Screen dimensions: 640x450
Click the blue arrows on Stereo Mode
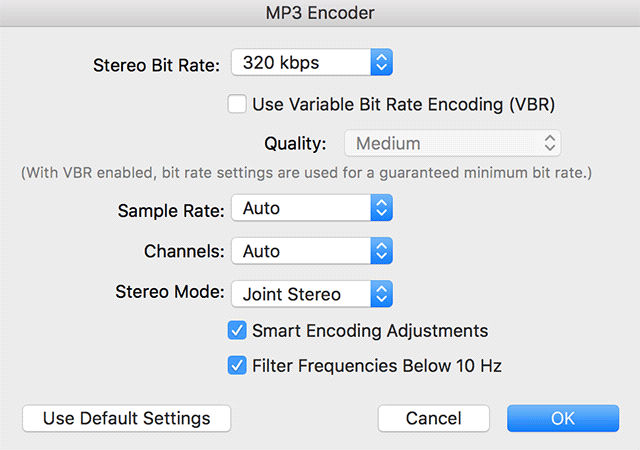[x=381, y=294]
